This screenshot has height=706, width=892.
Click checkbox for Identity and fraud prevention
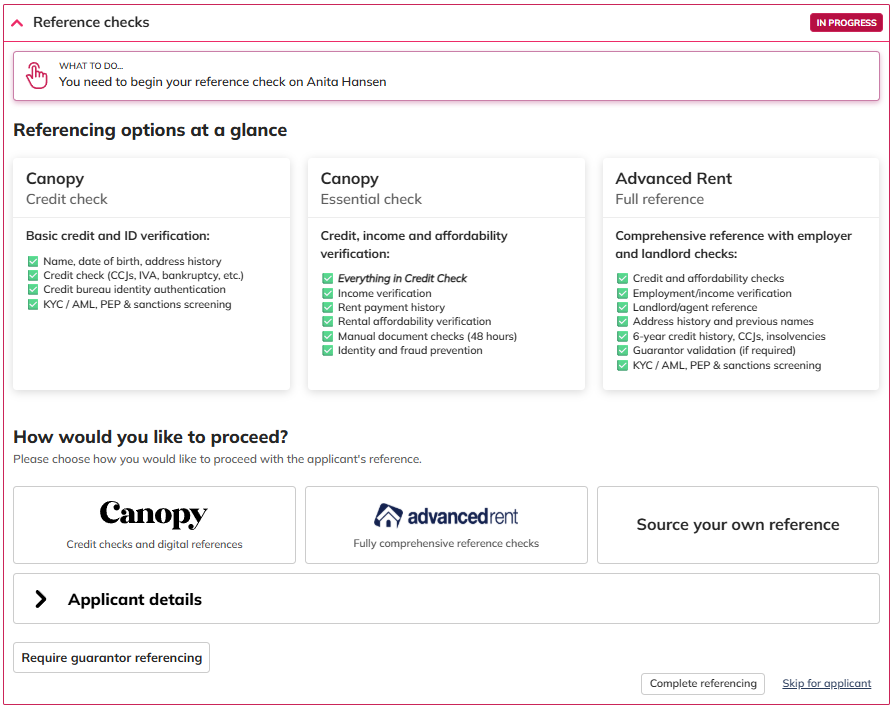[x=327, y=351]
